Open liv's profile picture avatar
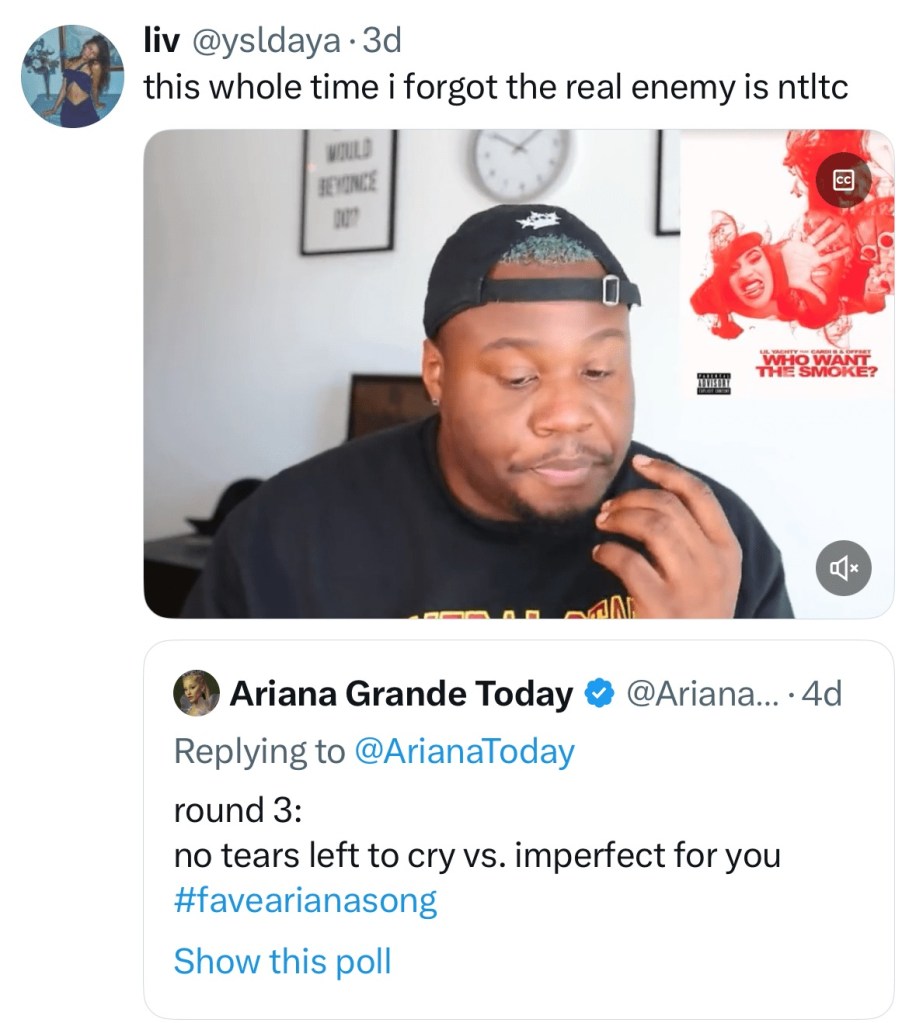The image size is (916, 1023). (x=72, y=77)
